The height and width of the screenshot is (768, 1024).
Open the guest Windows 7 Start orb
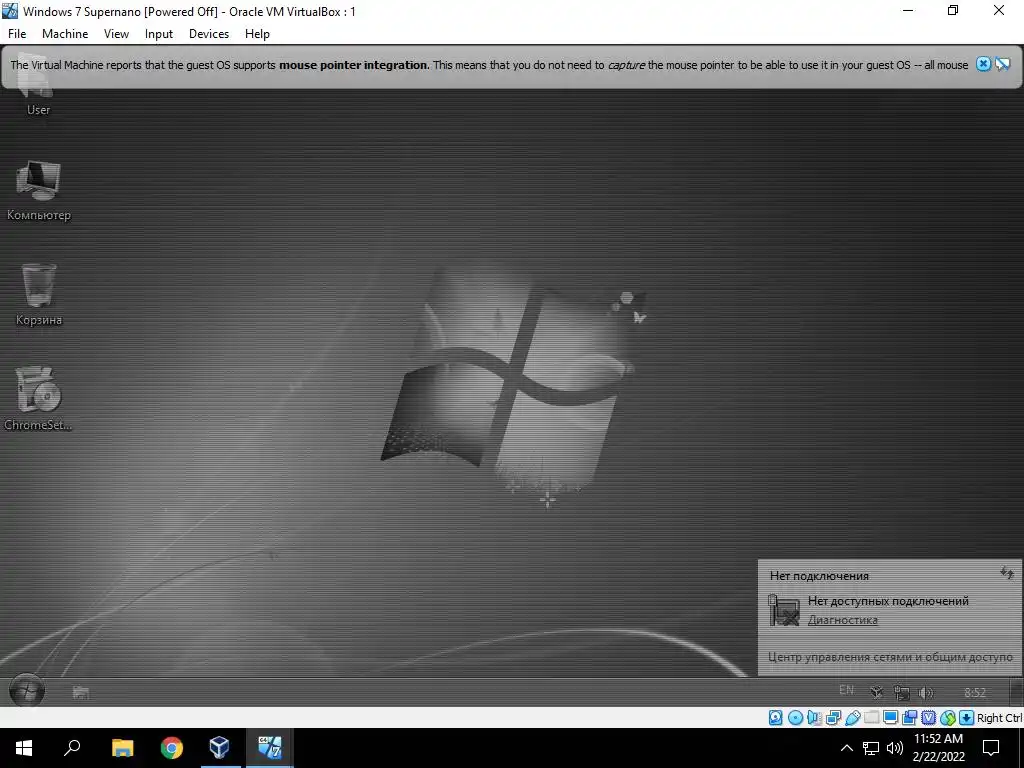pos(27,690)
